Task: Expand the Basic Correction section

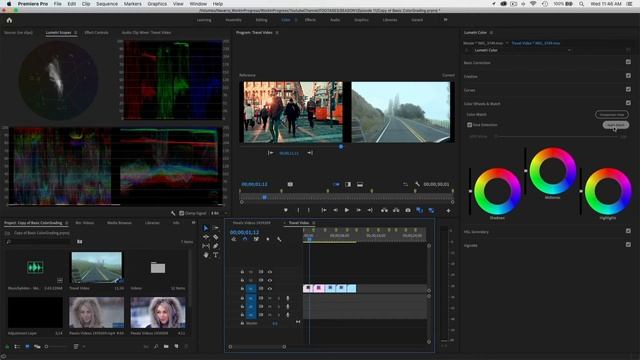Action: pyautogui.click(x=477, y=63)
